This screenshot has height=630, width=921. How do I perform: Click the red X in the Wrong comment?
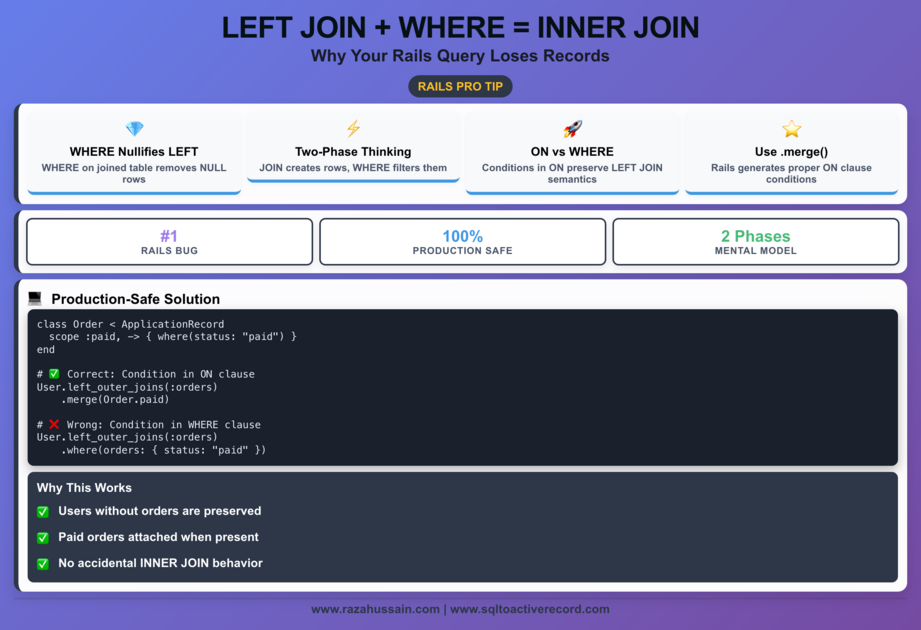coord(54,424)
